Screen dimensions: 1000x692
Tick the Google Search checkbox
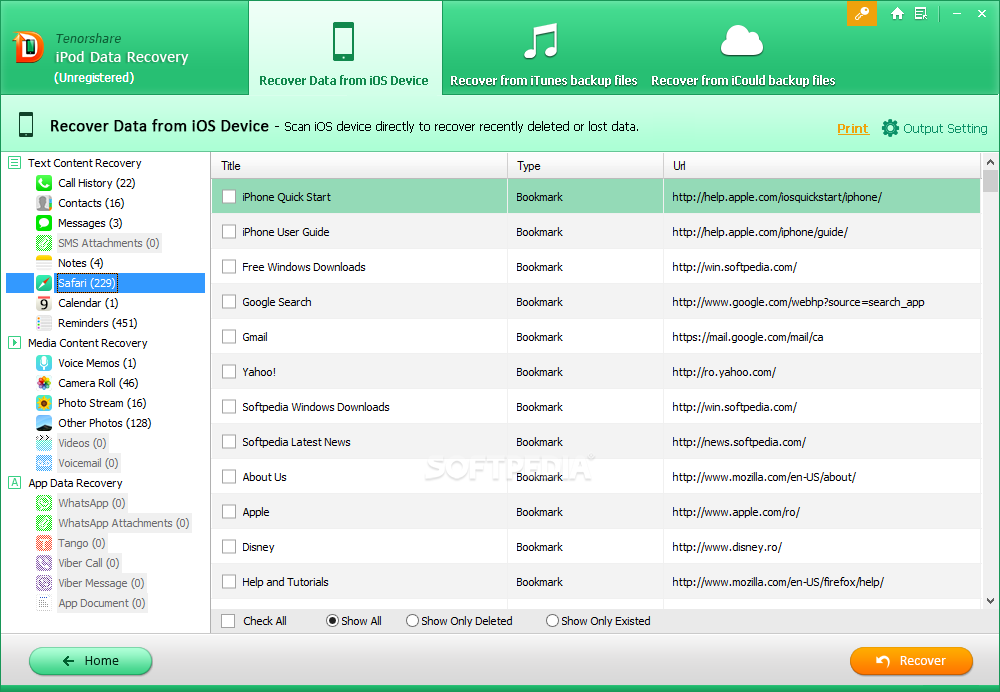click(x=229, y=302)
